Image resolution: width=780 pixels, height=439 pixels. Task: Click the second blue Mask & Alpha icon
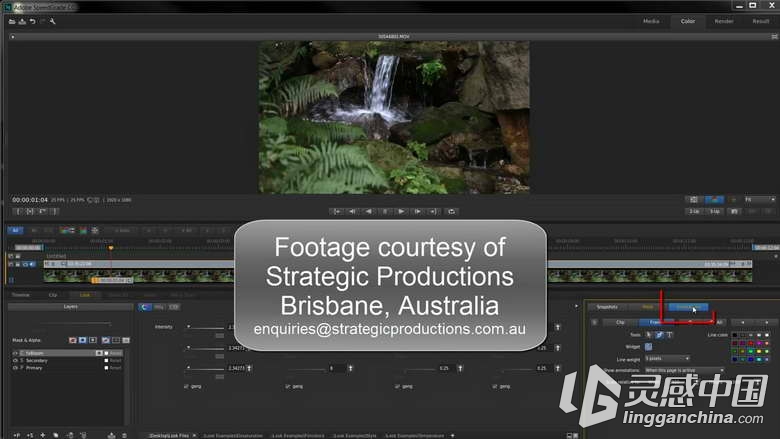click(x=83, y=340)
